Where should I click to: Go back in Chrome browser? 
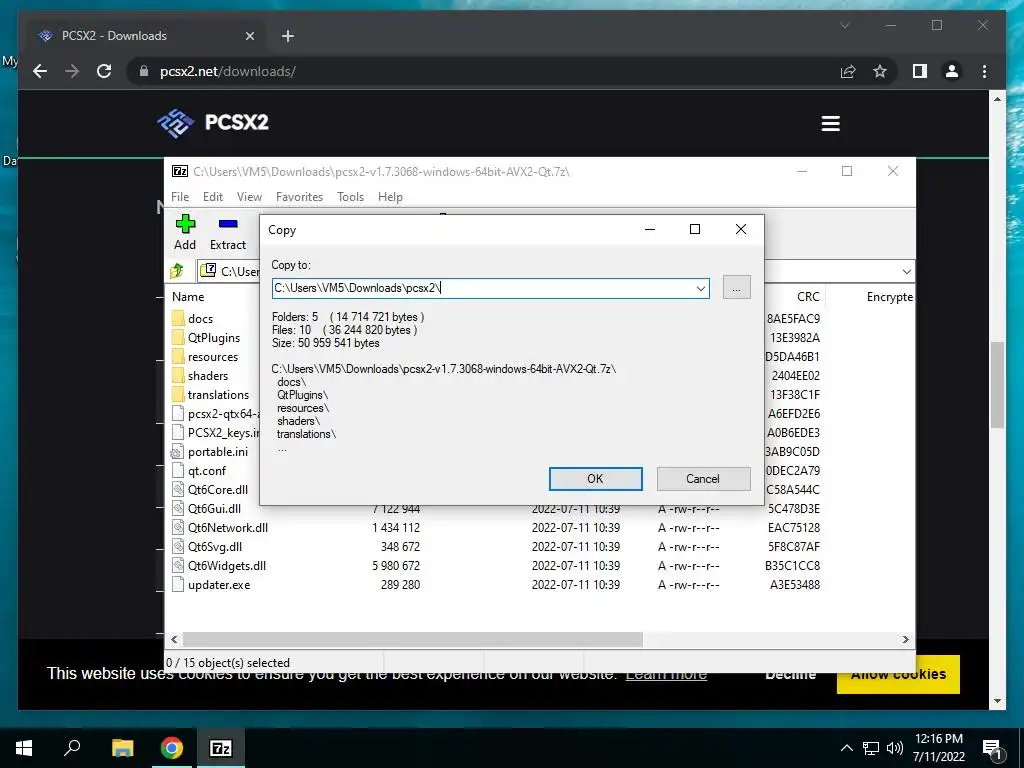tap(40, 71)
